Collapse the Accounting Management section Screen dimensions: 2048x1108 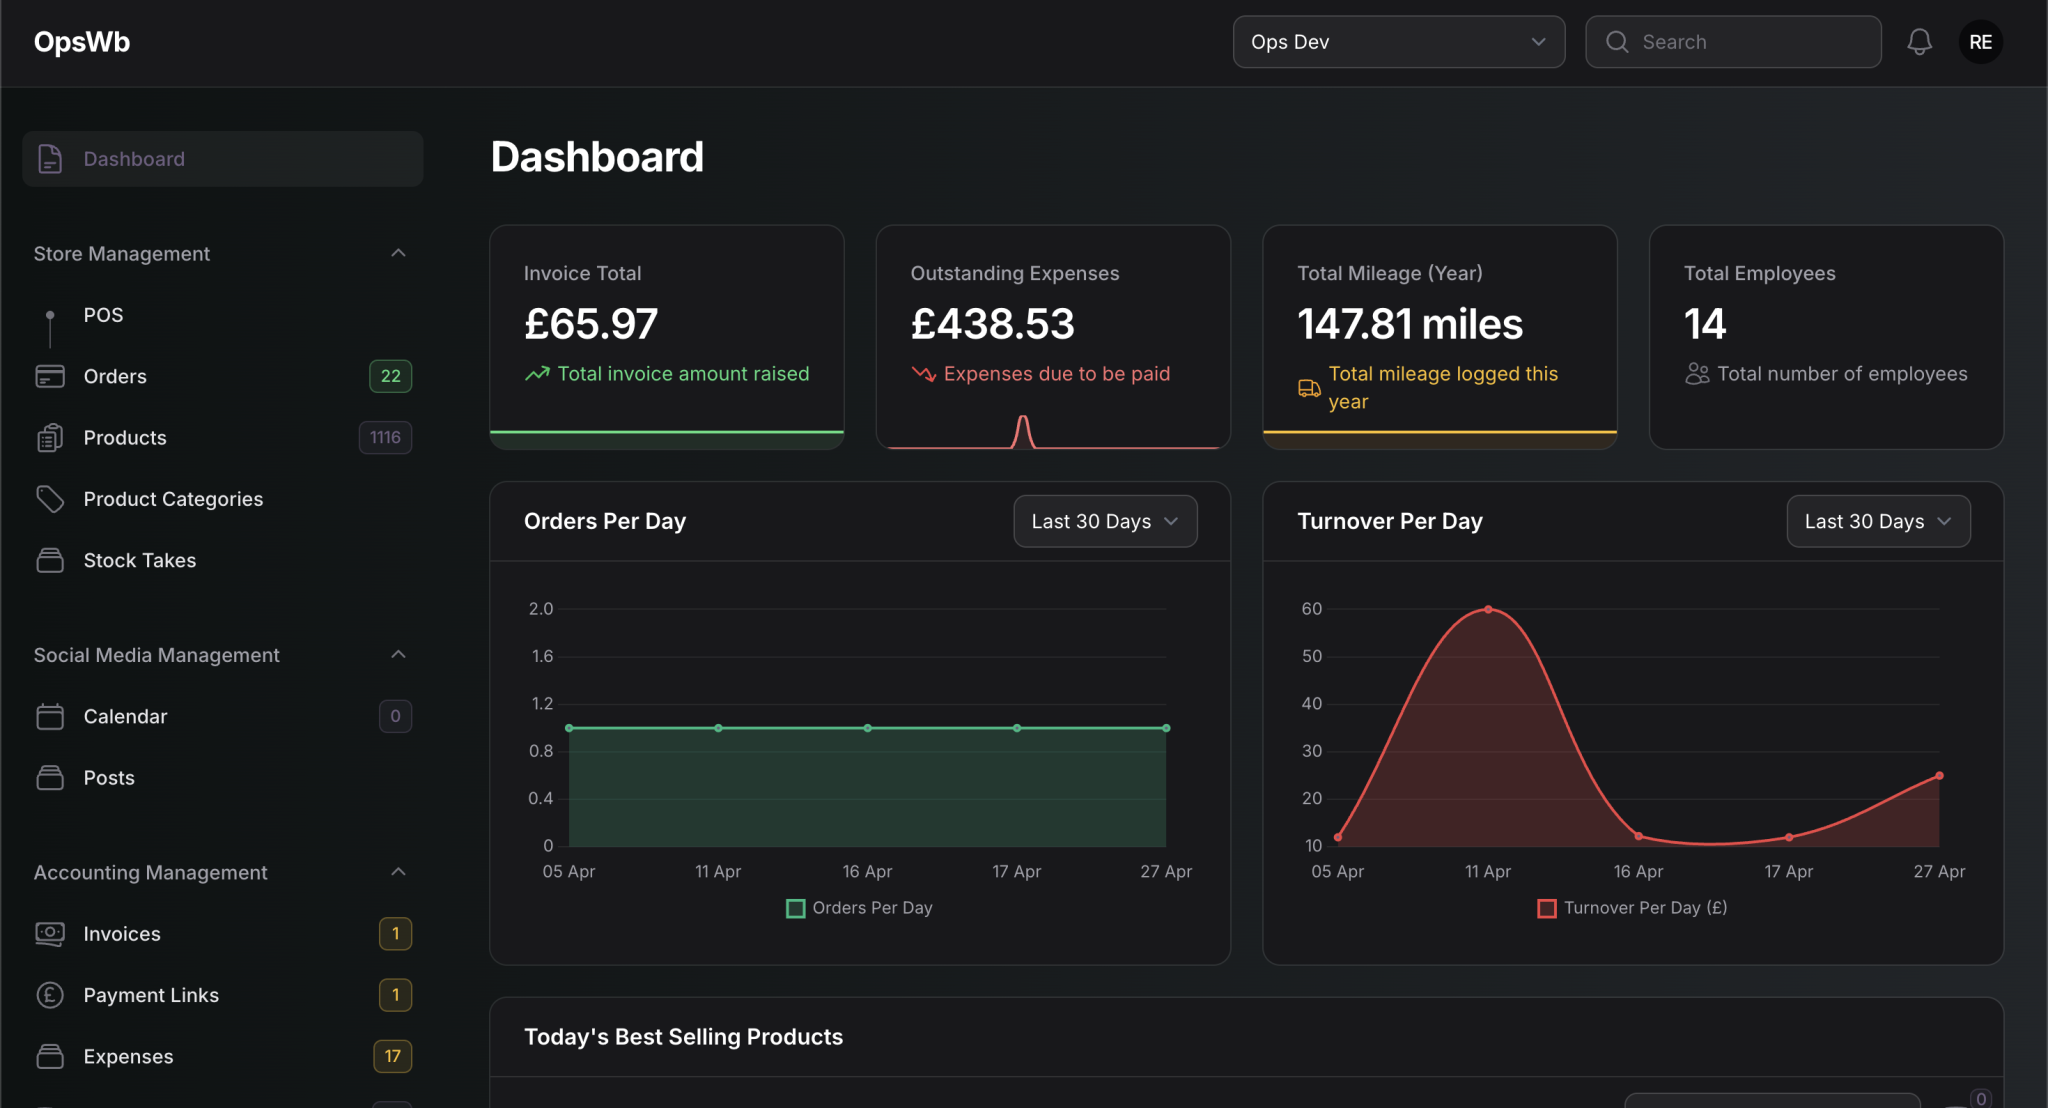click(x=398, y=872)
